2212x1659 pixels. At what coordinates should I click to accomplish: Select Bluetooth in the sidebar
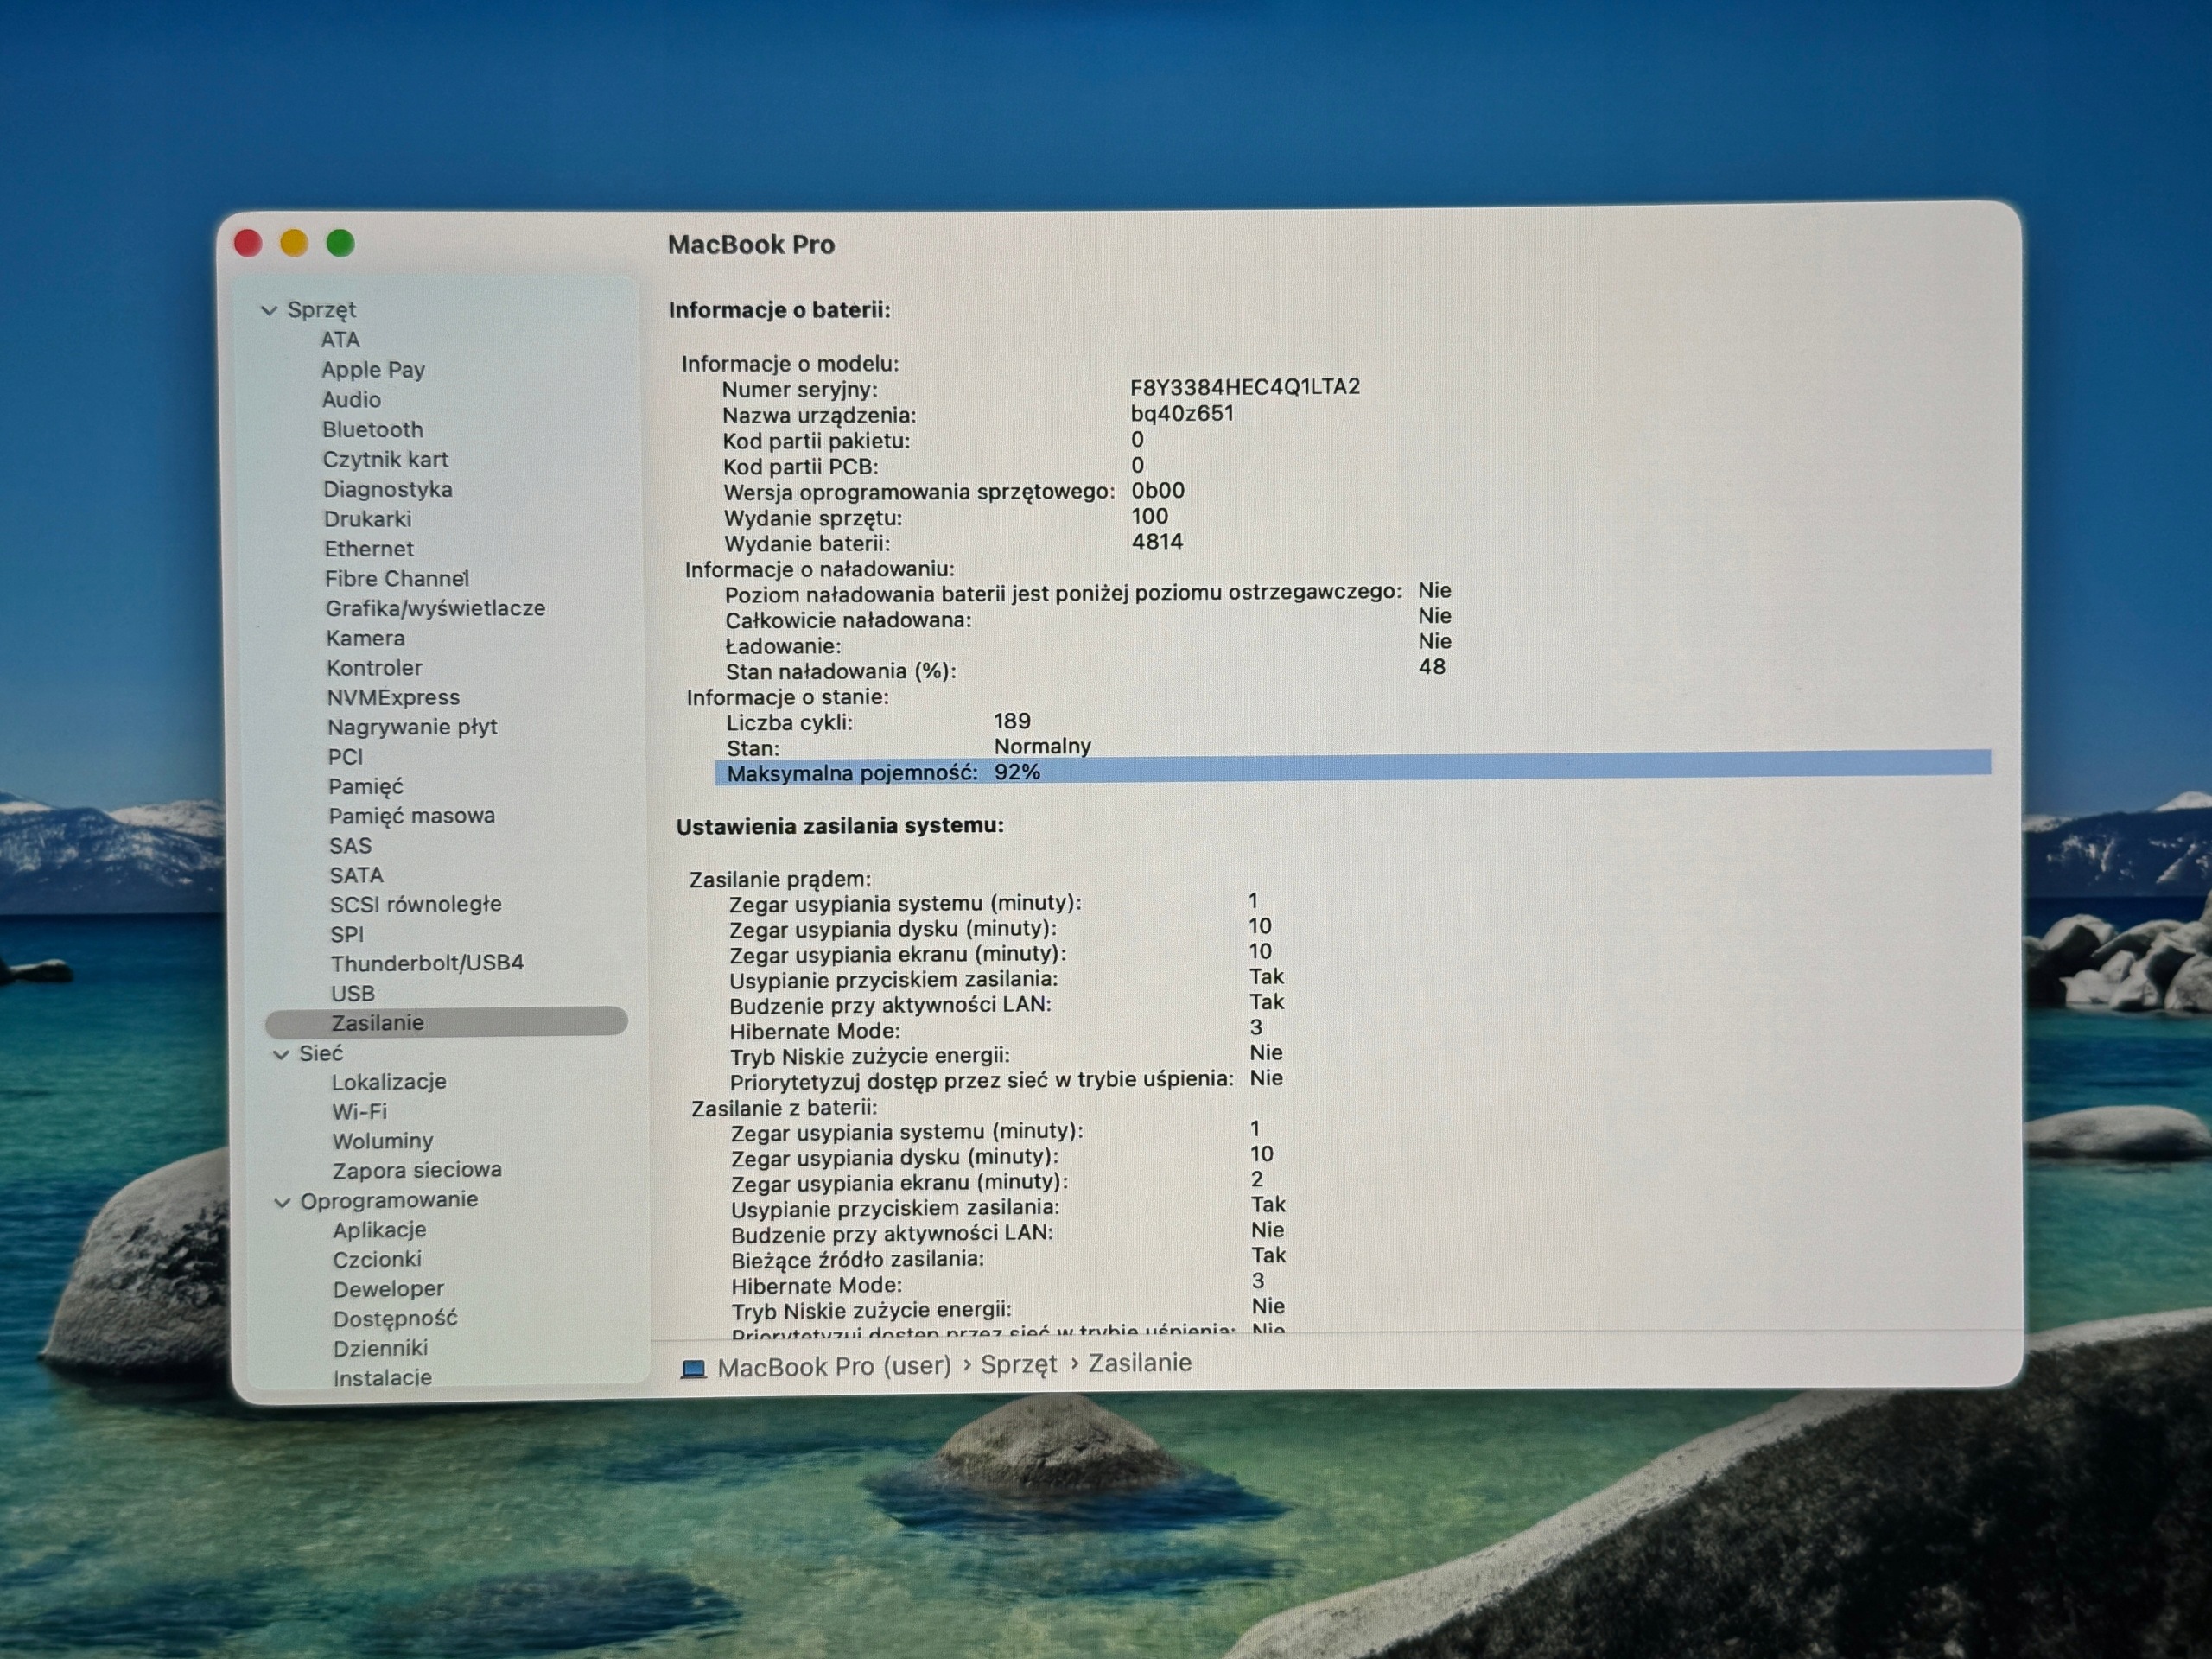(372, 430)
